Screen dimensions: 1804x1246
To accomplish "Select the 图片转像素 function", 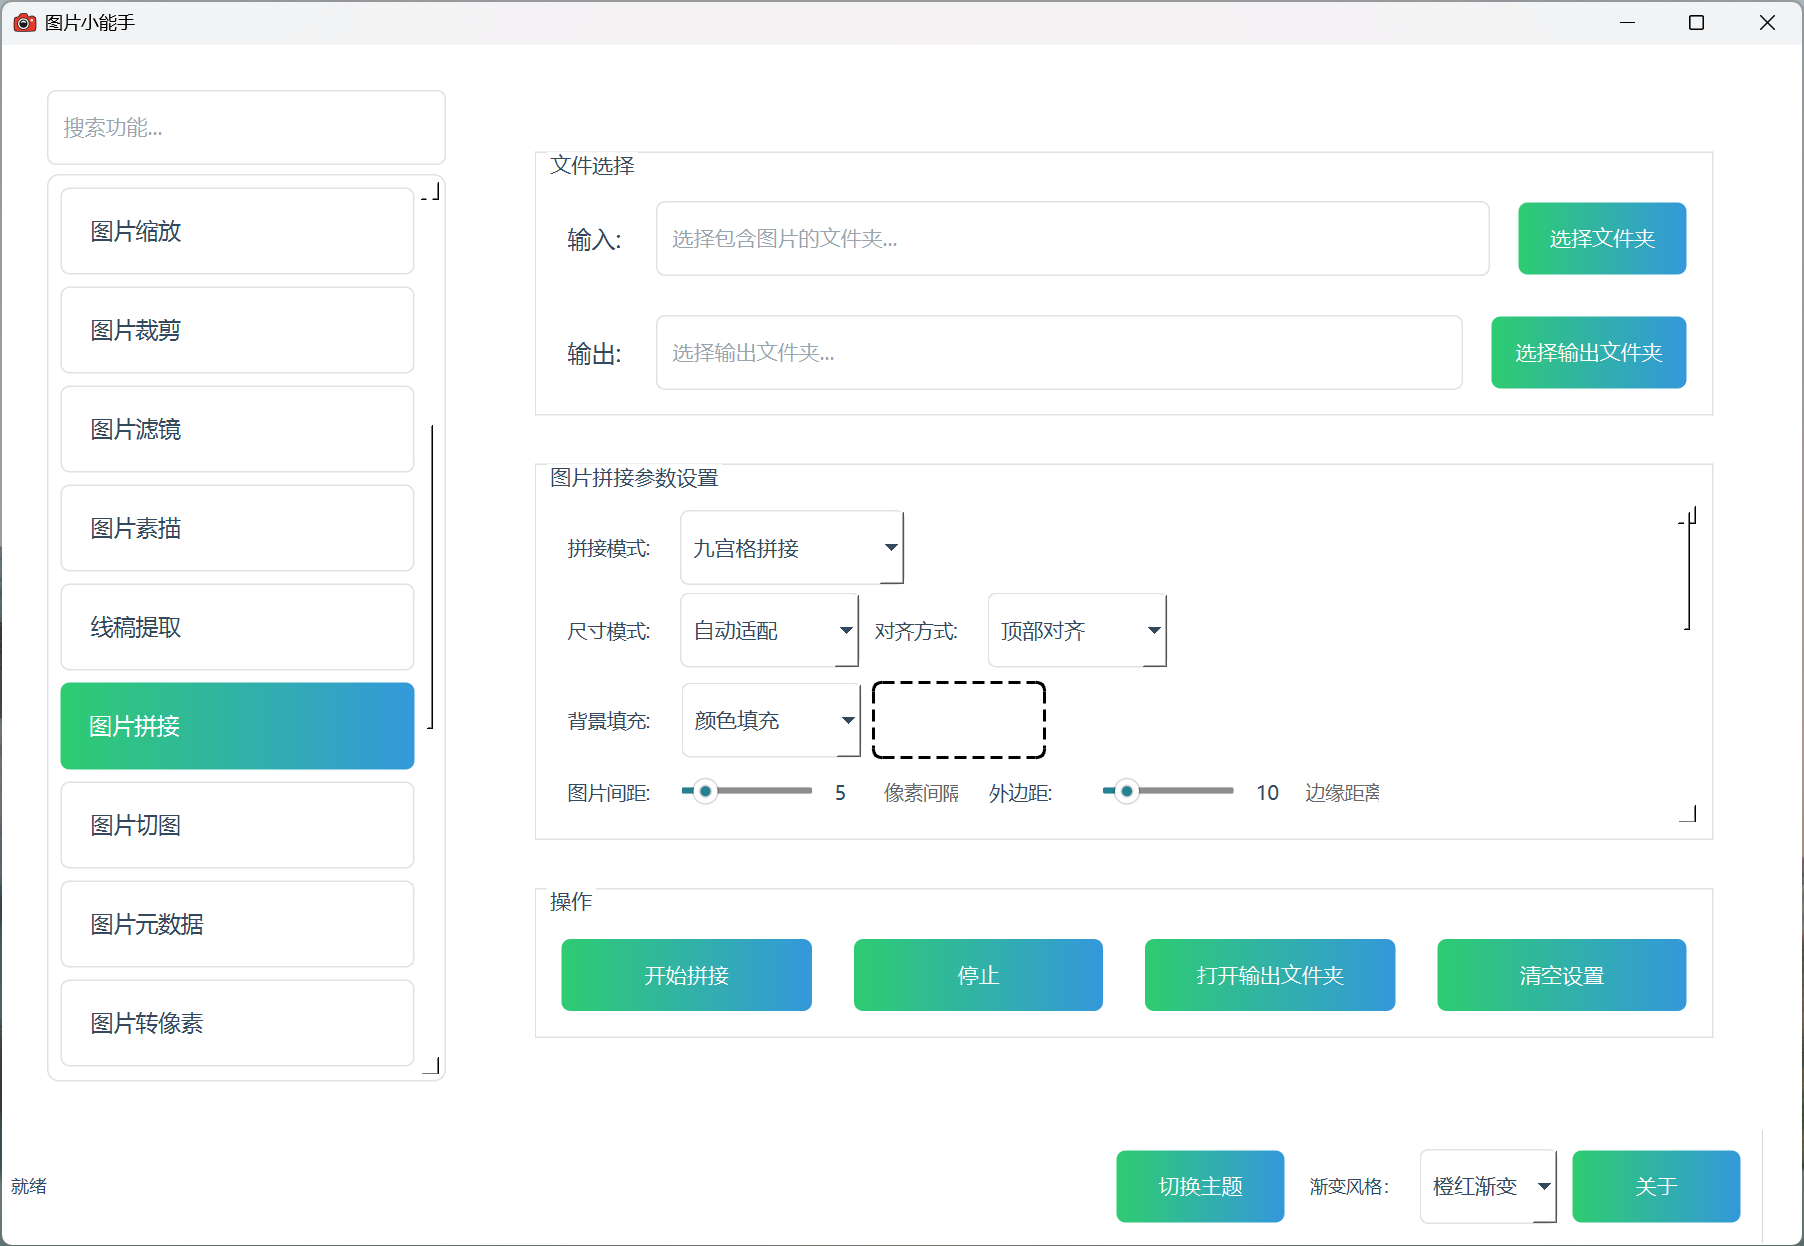I will coord(236,1023).
